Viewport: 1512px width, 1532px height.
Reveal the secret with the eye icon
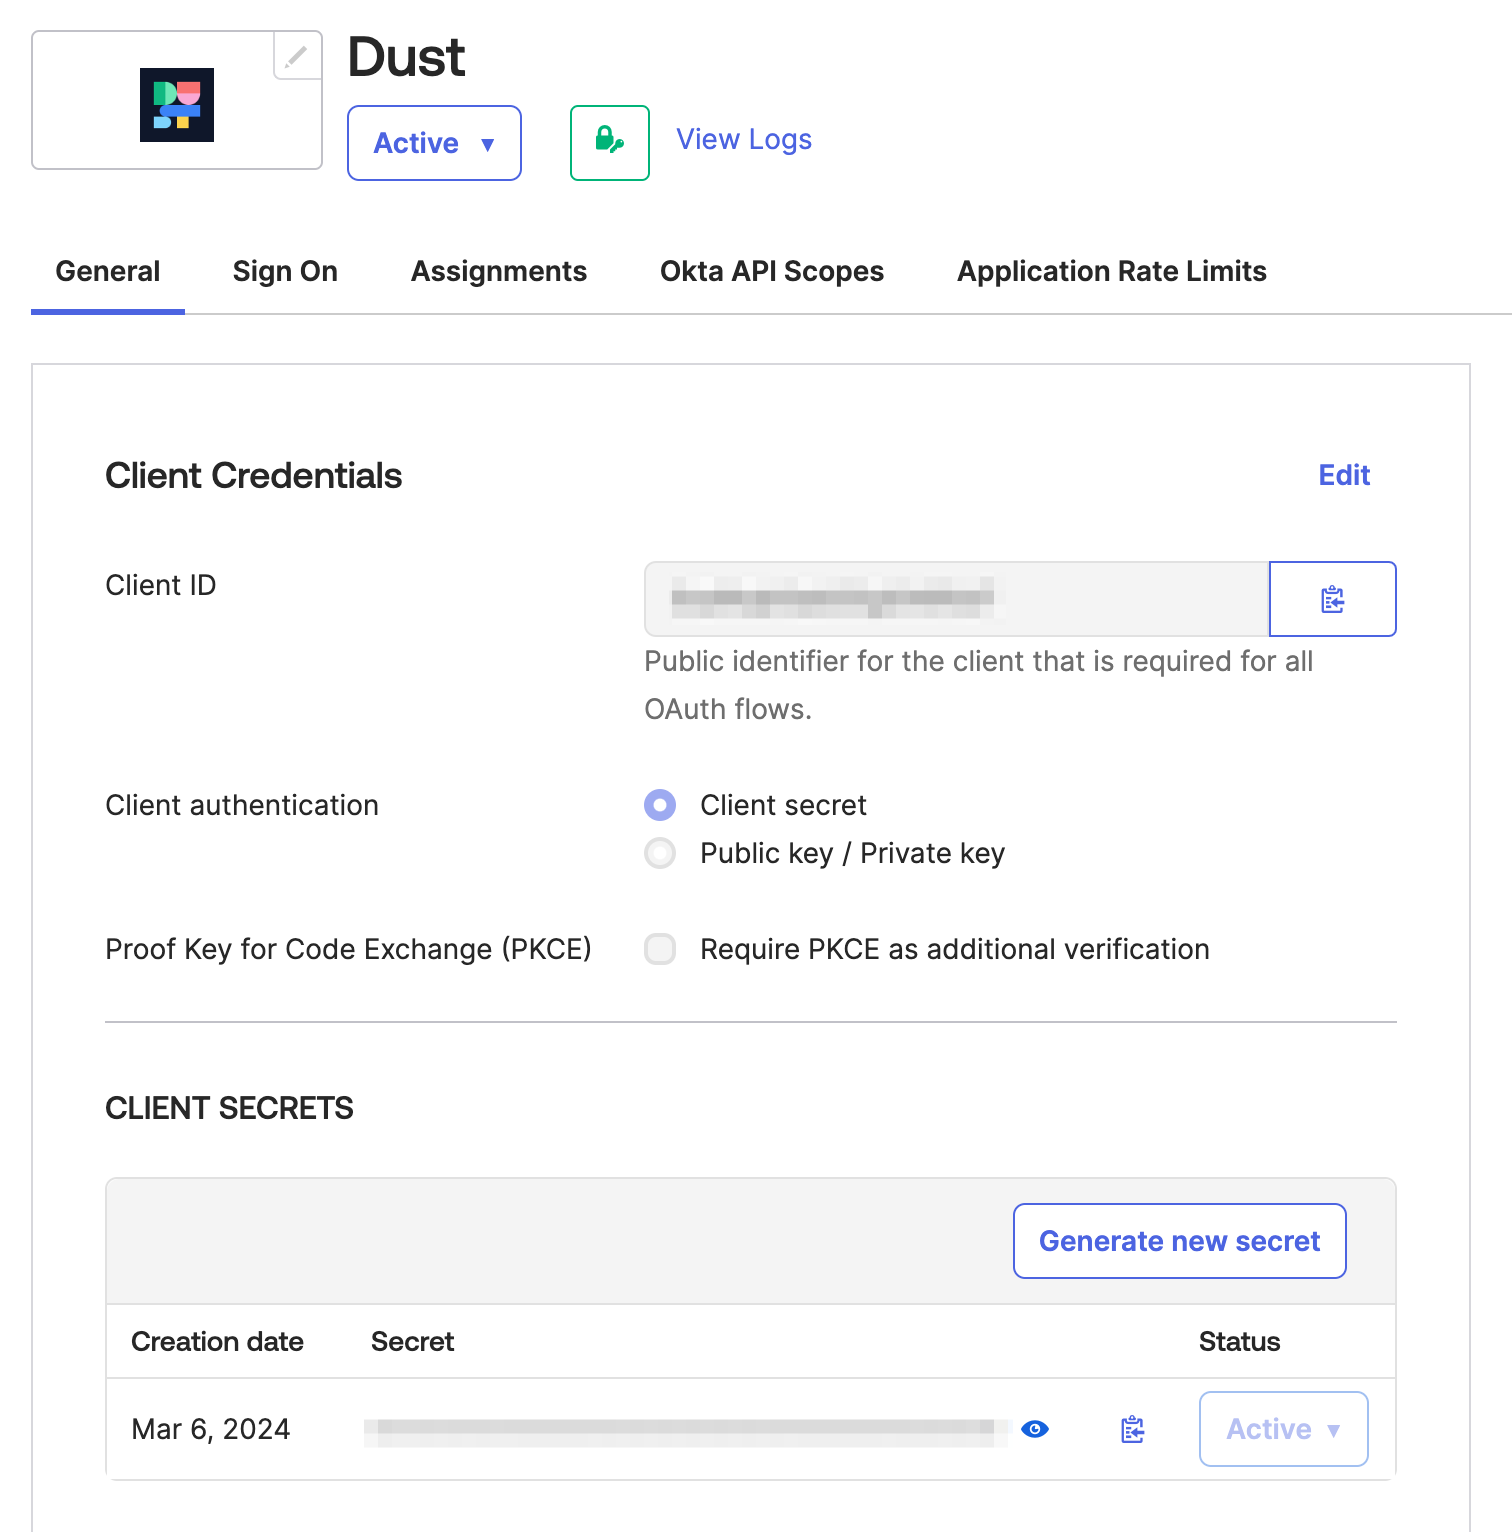click(x=1035, y=1429)
